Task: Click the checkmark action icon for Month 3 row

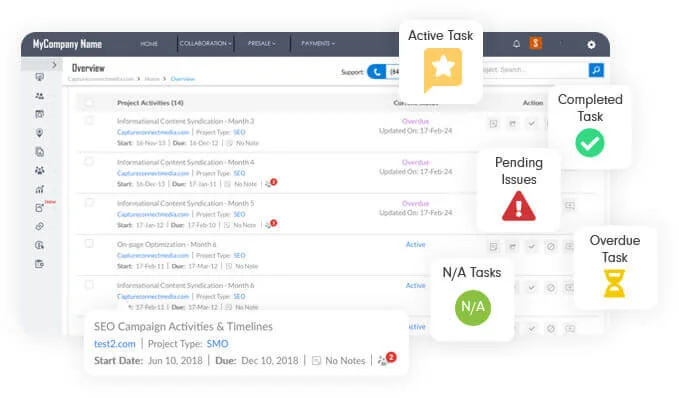Action: pyautogui.click(x=531, y=124)
